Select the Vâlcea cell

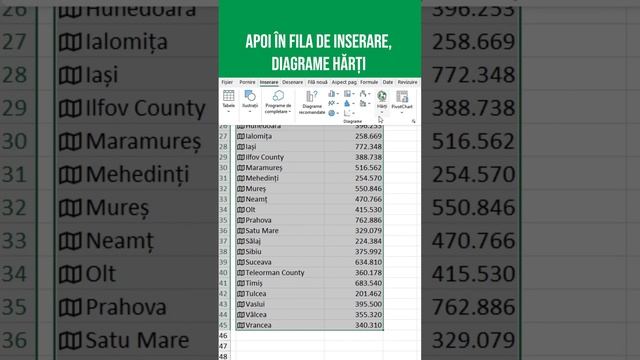pos(280,315)
